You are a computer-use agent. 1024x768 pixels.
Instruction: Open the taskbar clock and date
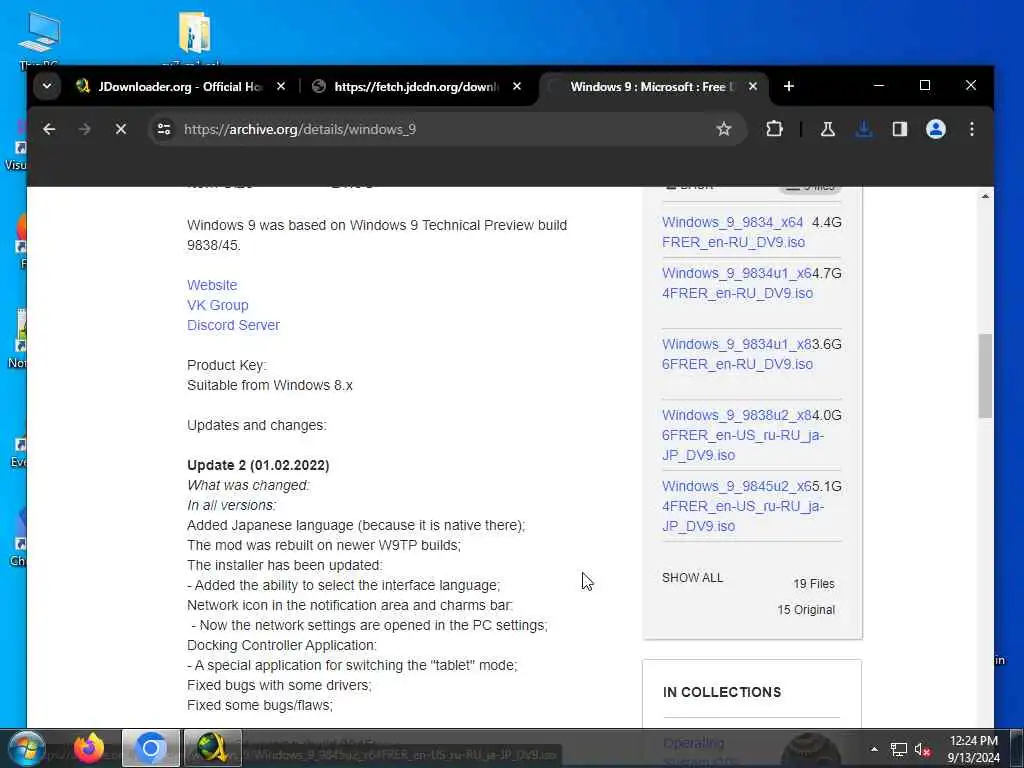click(974, 749)
